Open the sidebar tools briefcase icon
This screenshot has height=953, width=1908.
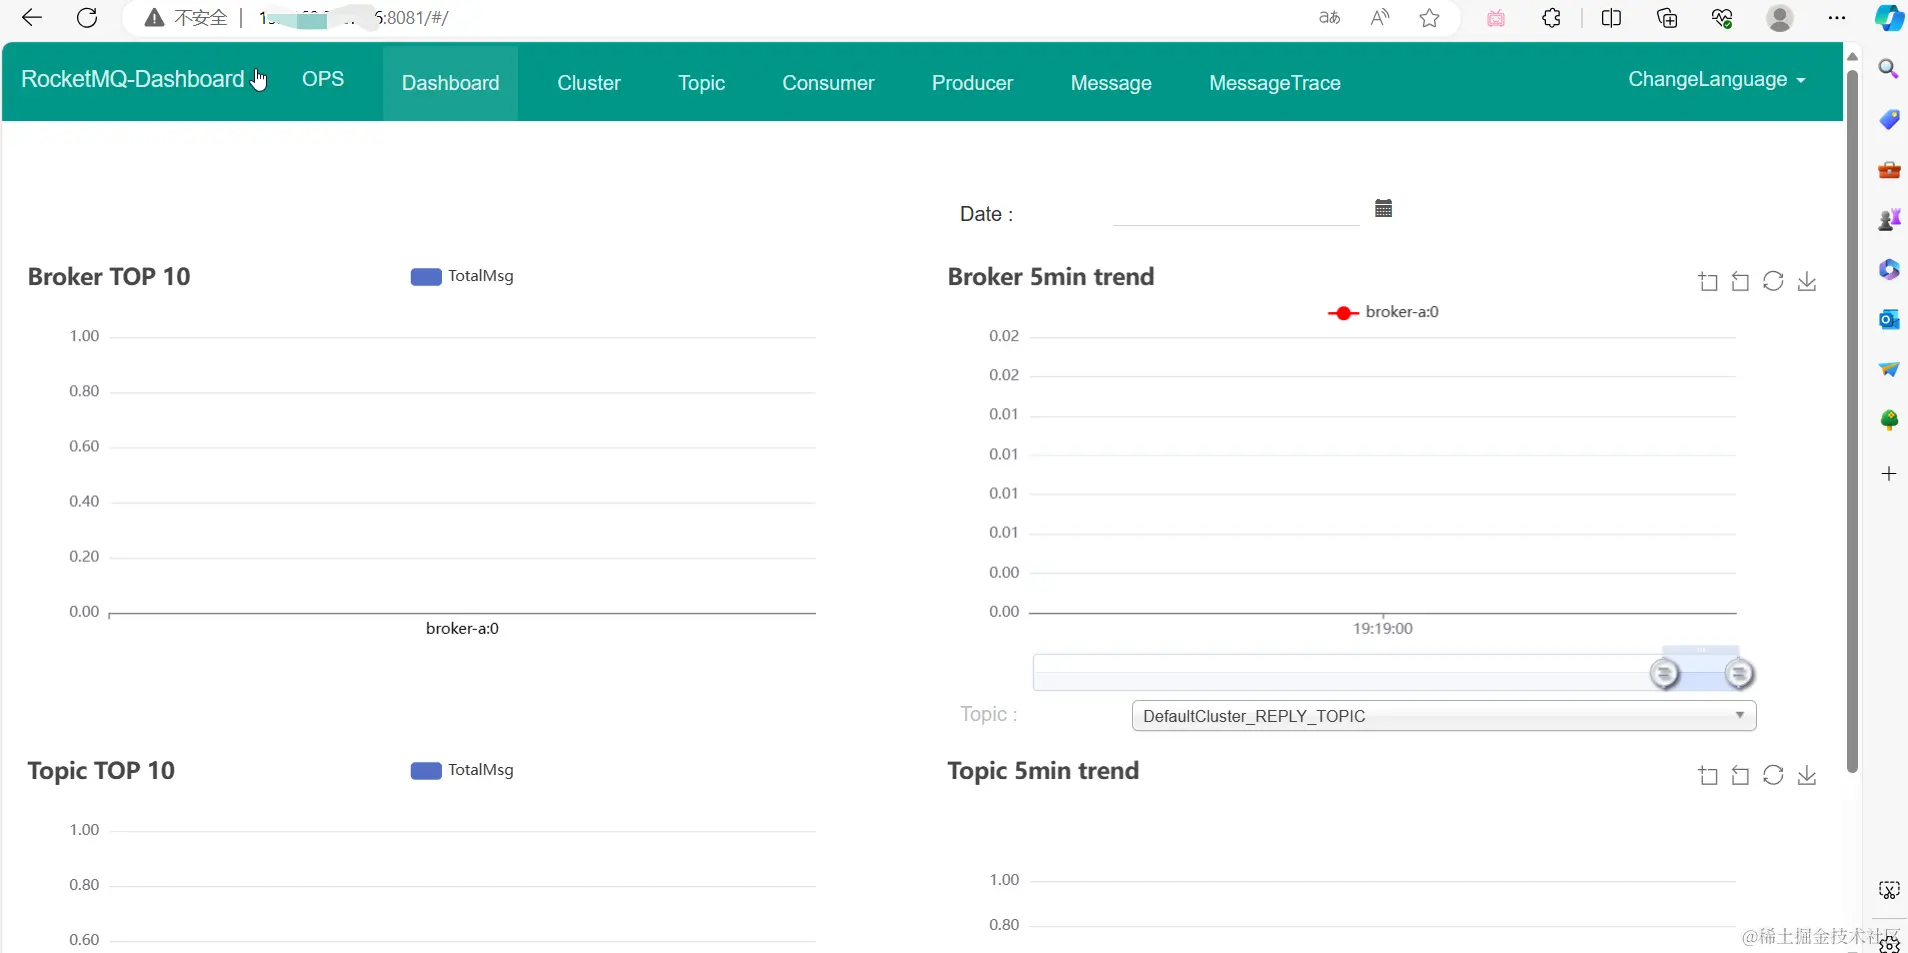(x=1889, y=170)
